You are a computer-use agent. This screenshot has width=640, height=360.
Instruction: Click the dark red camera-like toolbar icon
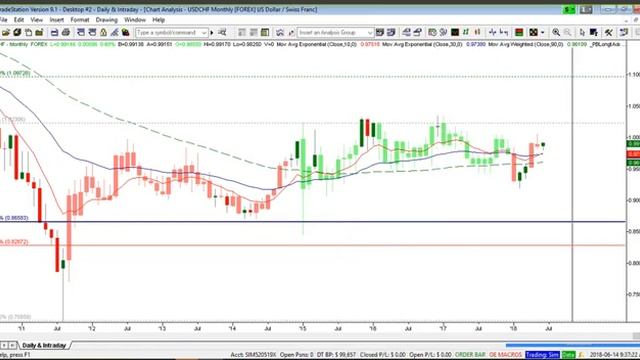(x=126, y=32)
